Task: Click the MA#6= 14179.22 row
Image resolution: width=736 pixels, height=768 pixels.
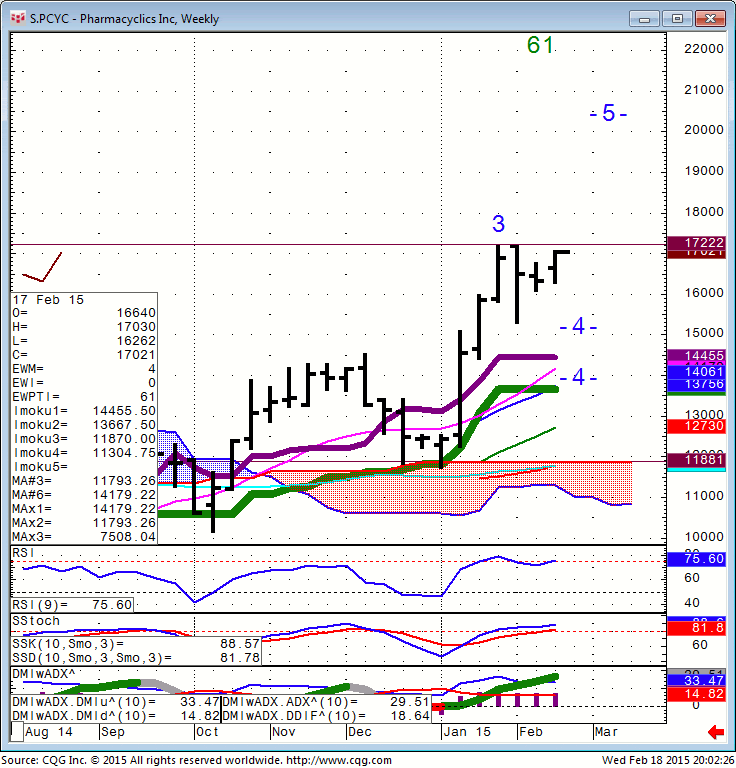Action: point(84,495)
